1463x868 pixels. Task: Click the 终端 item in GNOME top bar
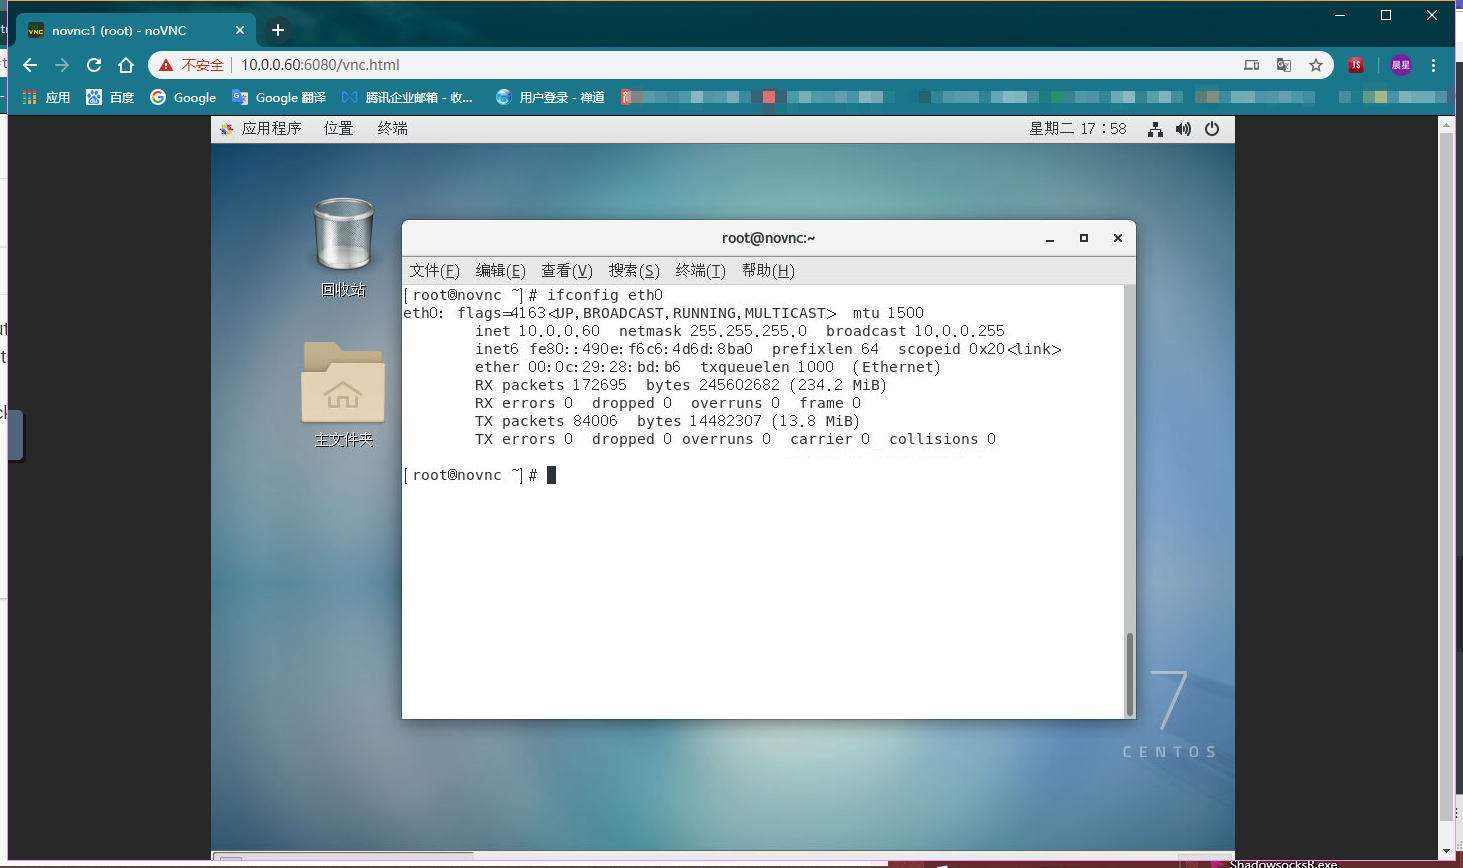[393, 129]
